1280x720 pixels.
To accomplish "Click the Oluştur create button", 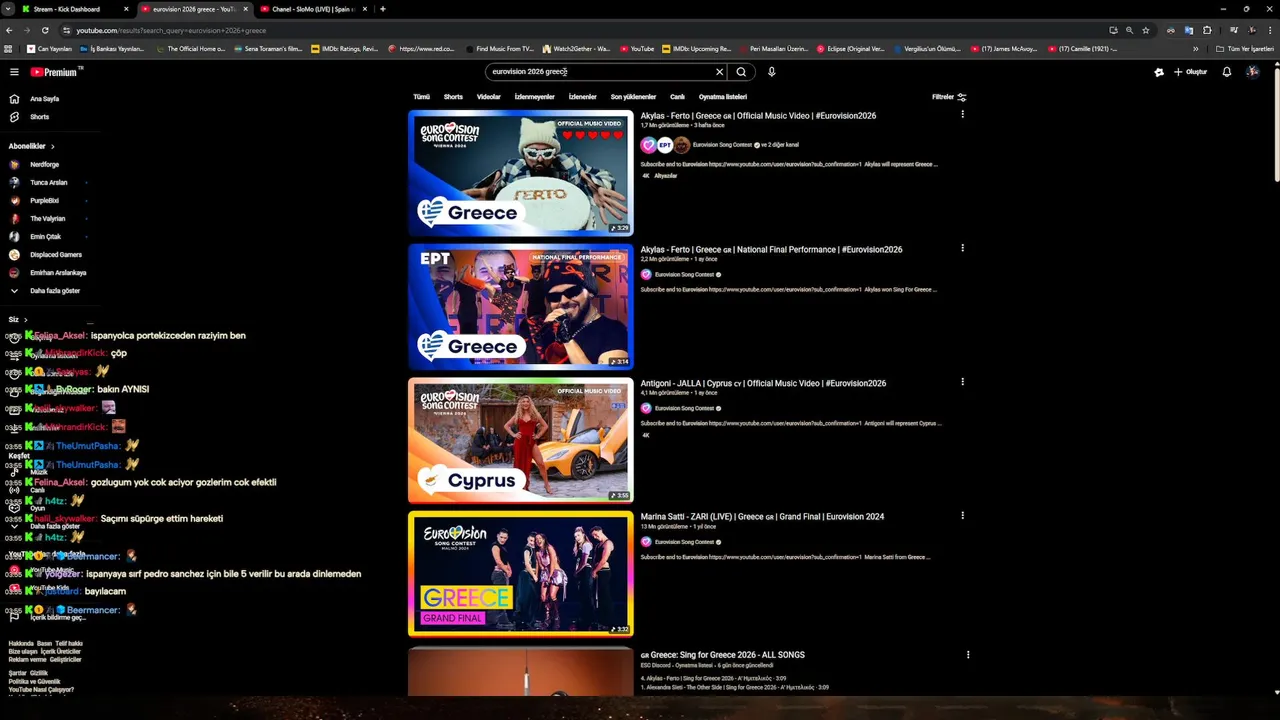I will (1191, 72).
